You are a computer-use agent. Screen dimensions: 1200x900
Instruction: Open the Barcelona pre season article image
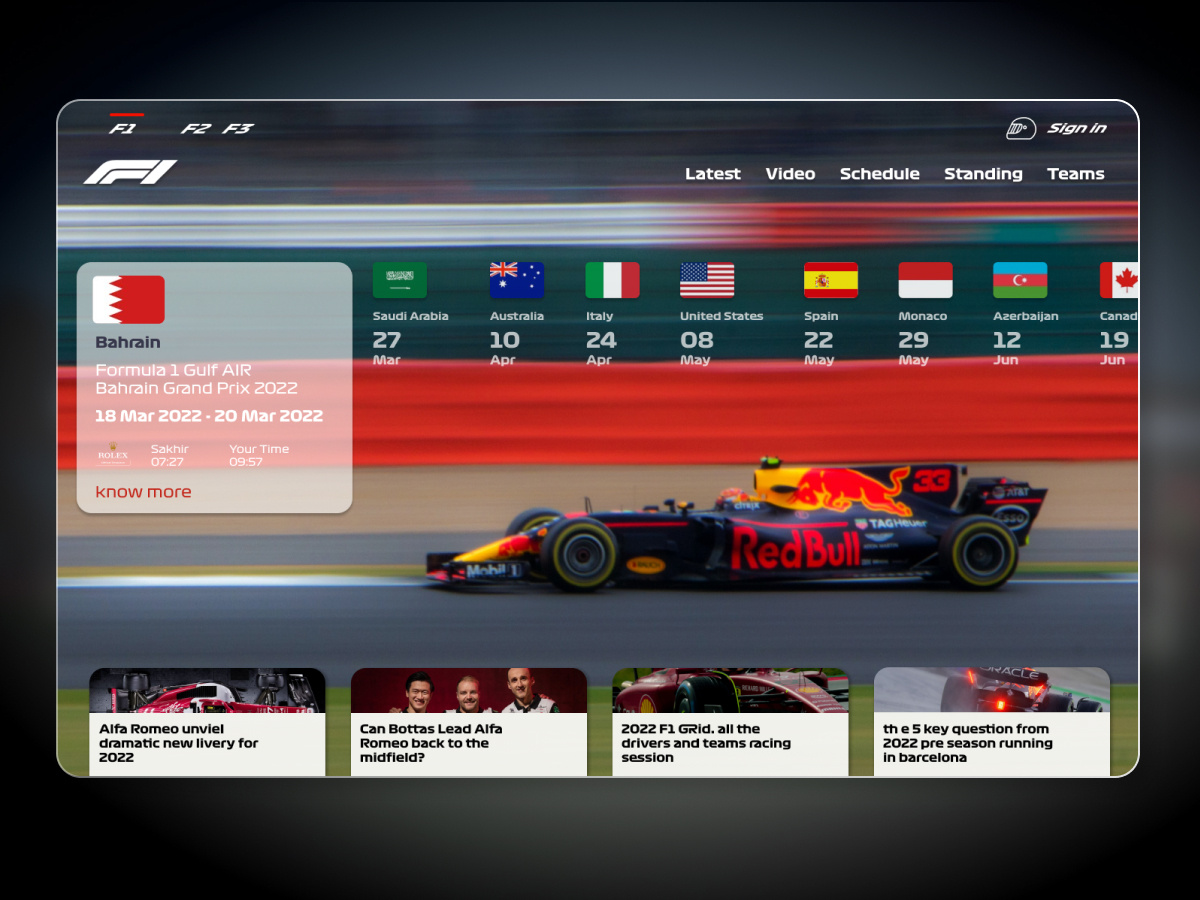point(992,690)
